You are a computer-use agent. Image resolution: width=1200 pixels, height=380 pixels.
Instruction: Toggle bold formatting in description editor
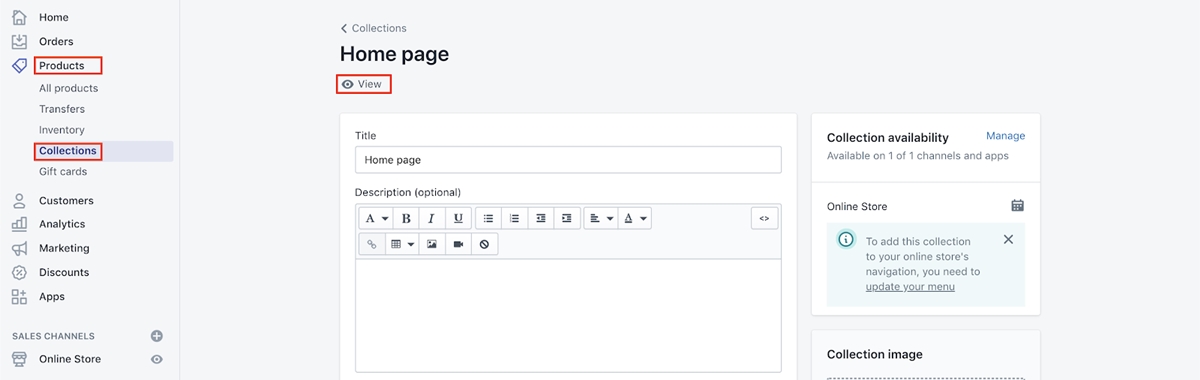tap(406, 218)
